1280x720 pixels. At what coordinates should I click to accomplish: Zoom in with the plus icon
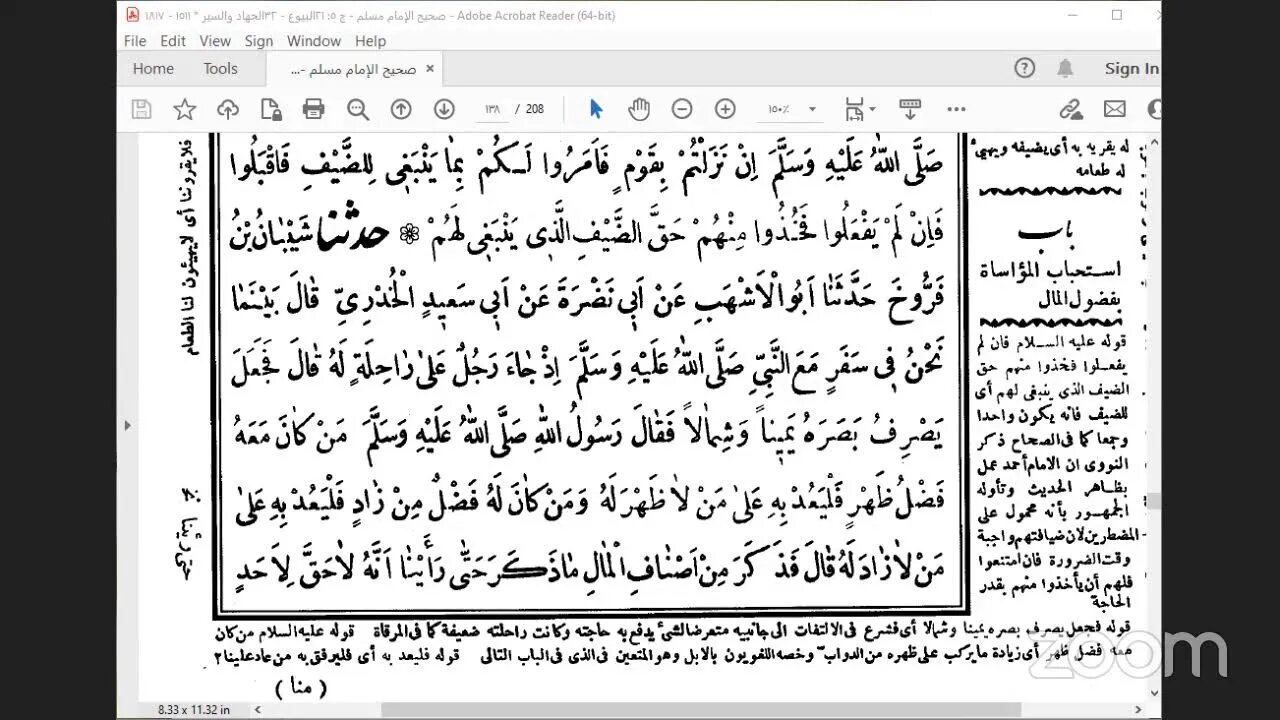coord(726,109)
